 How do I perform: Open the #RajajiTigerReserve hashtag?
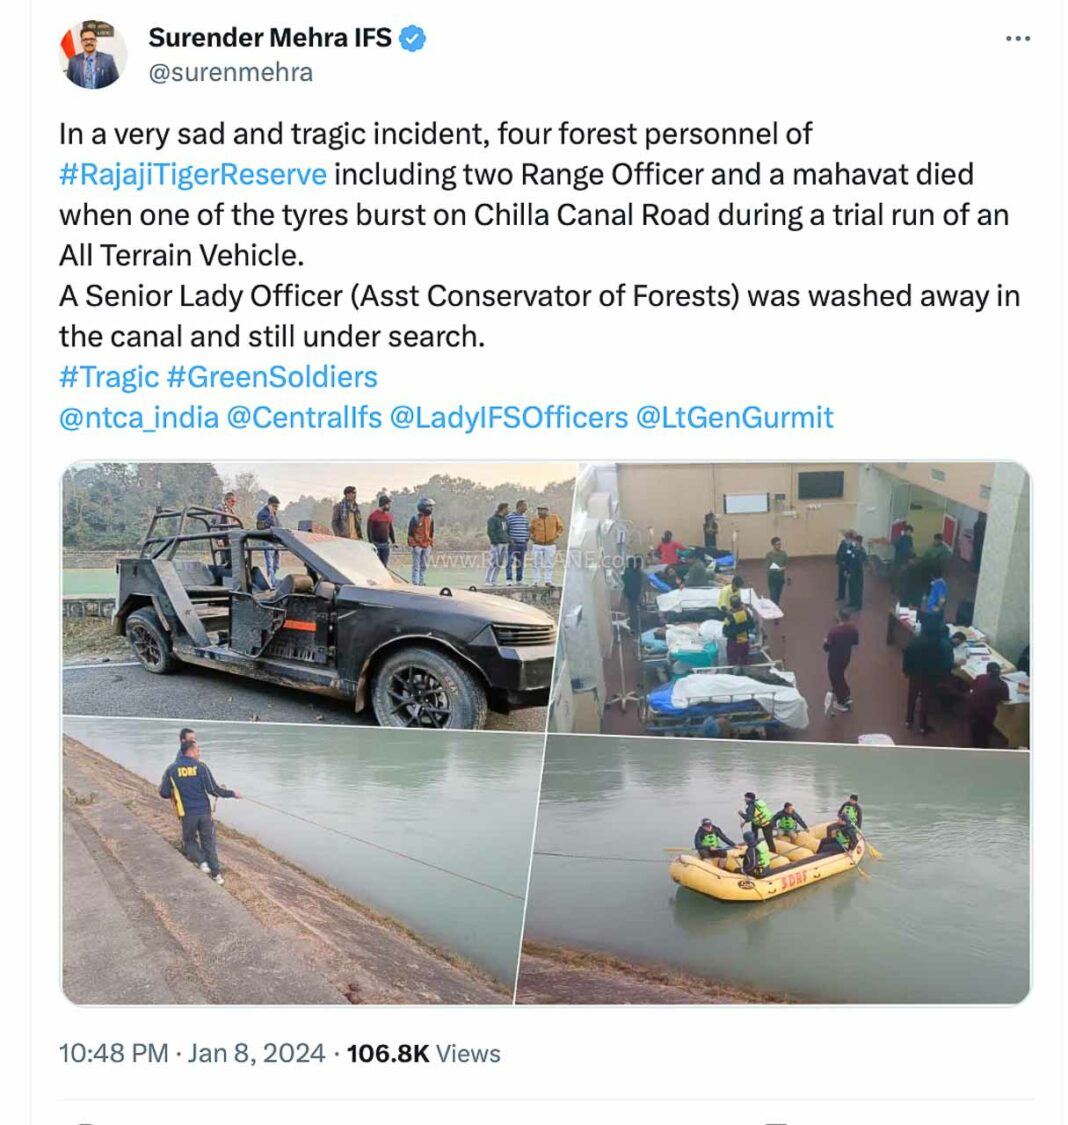pos(193,175)
